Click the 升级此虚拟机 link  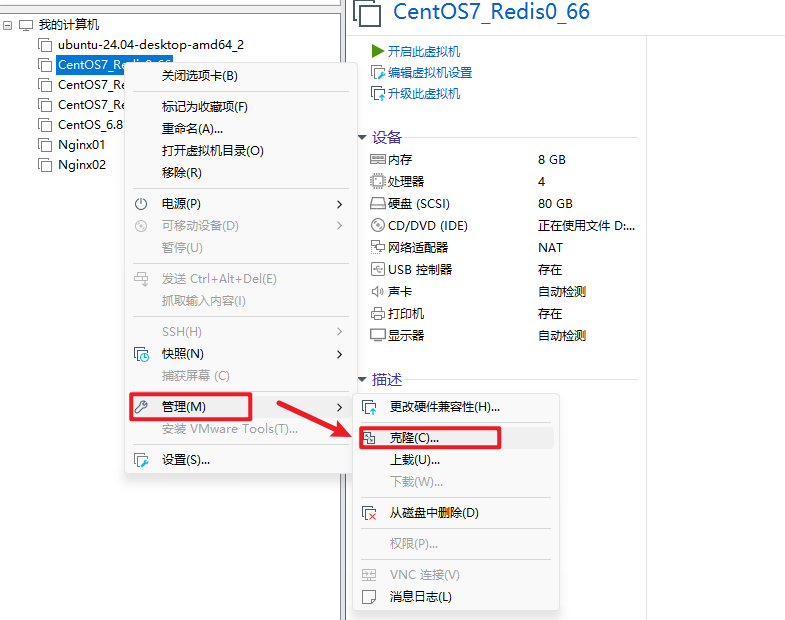coord(424,94)
